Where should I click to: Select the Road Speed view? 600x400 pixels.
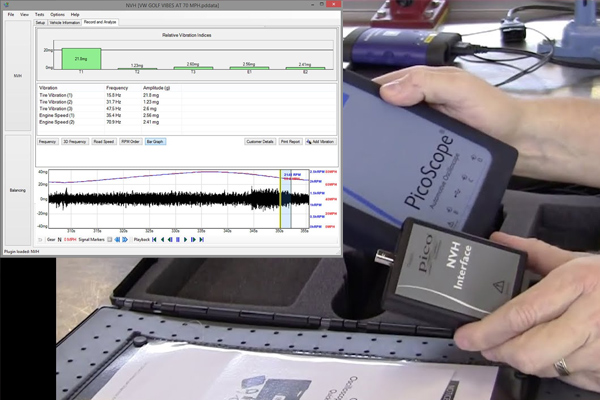point(104,142)
